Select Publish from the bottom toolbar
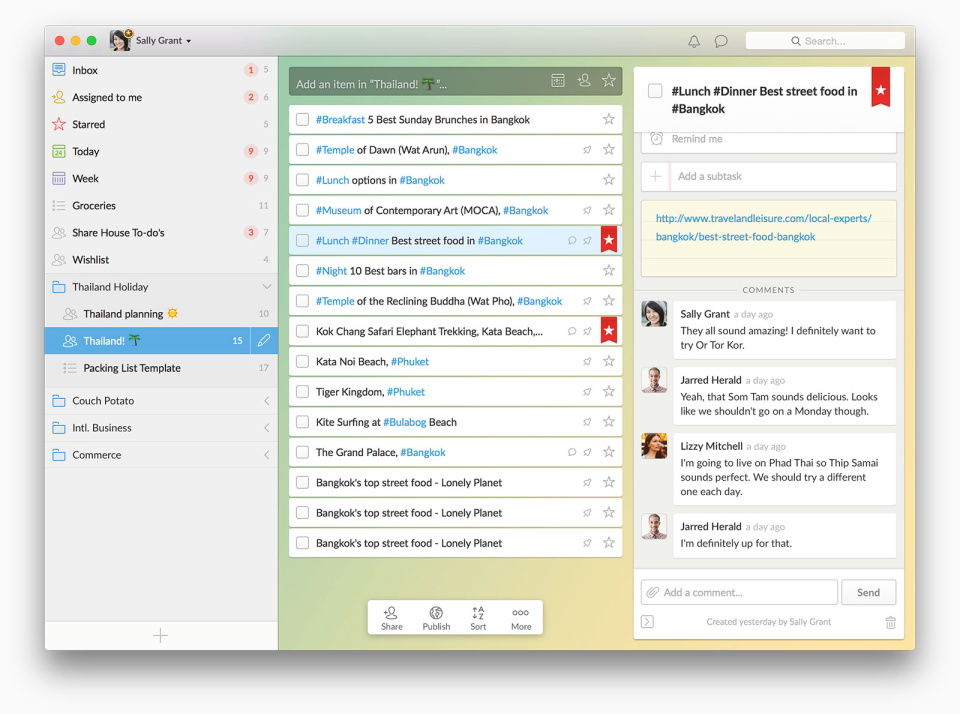Viewport: 960px width, 714px height. (434, 617)
